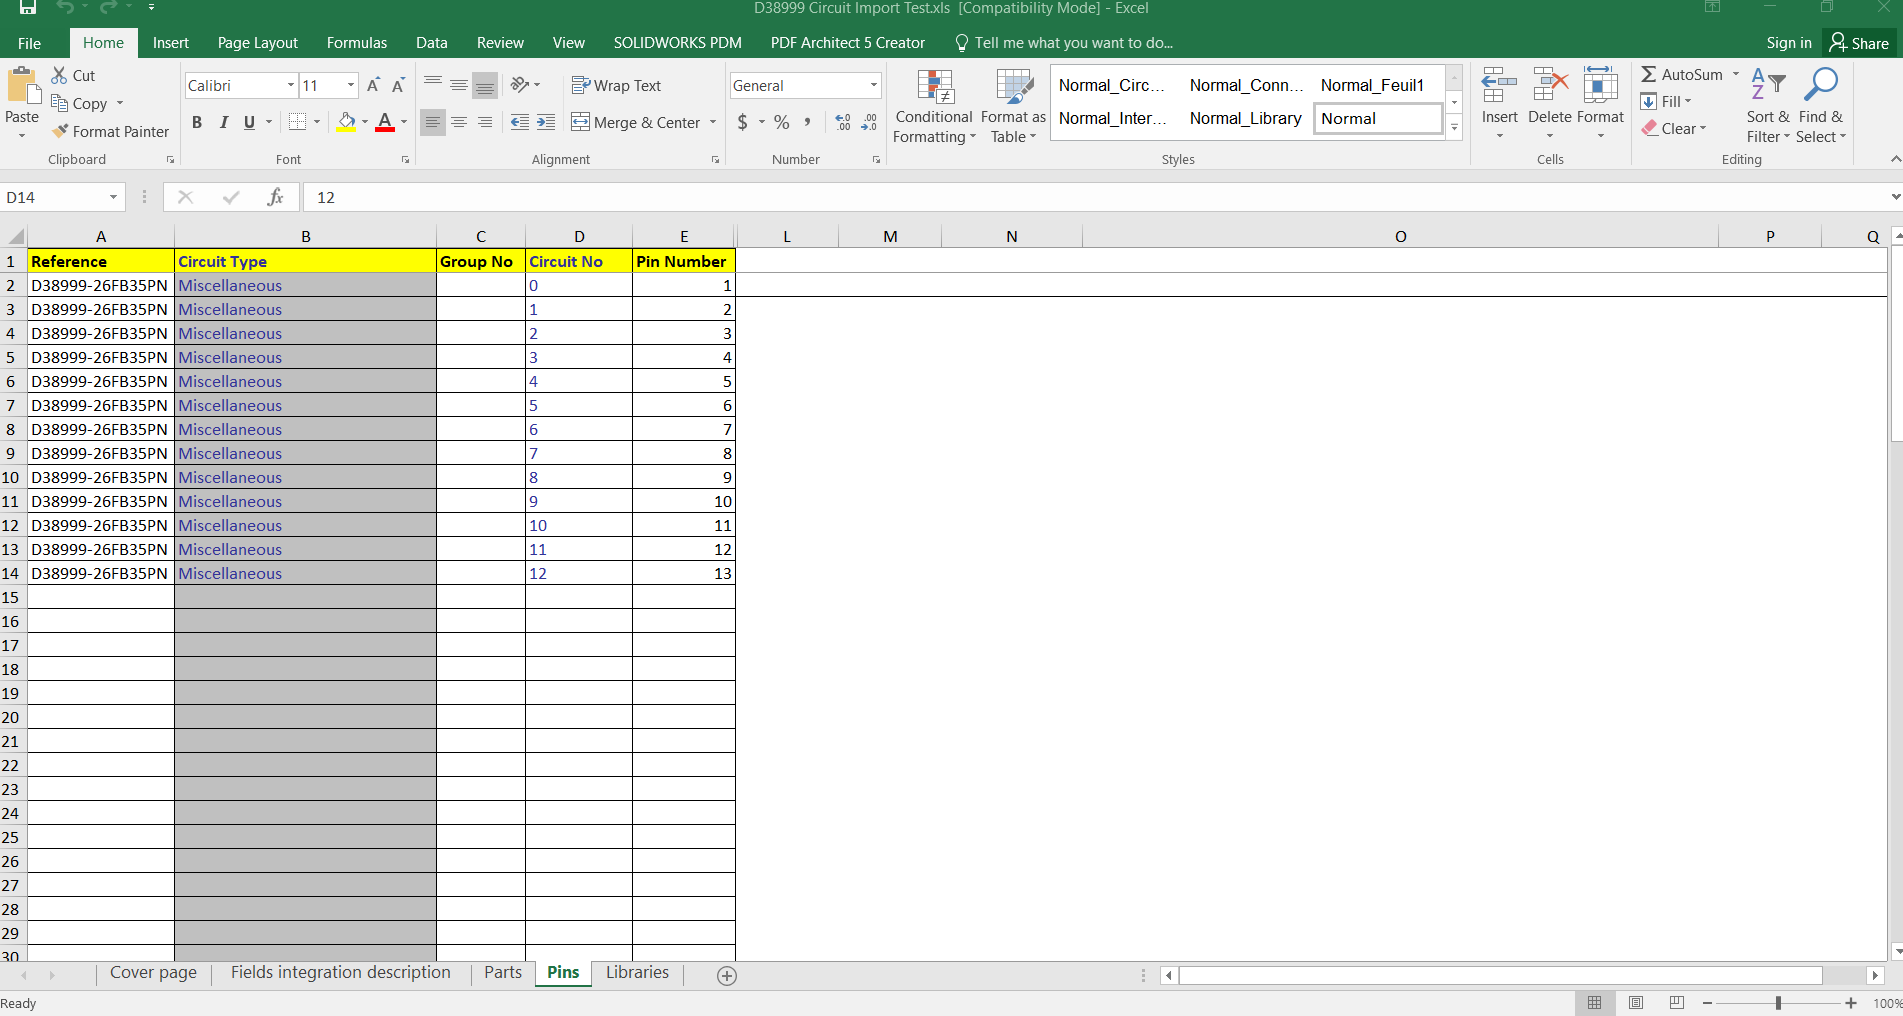
Task: Decrease font size with smaller A
Action: click(x=397, y=86)
